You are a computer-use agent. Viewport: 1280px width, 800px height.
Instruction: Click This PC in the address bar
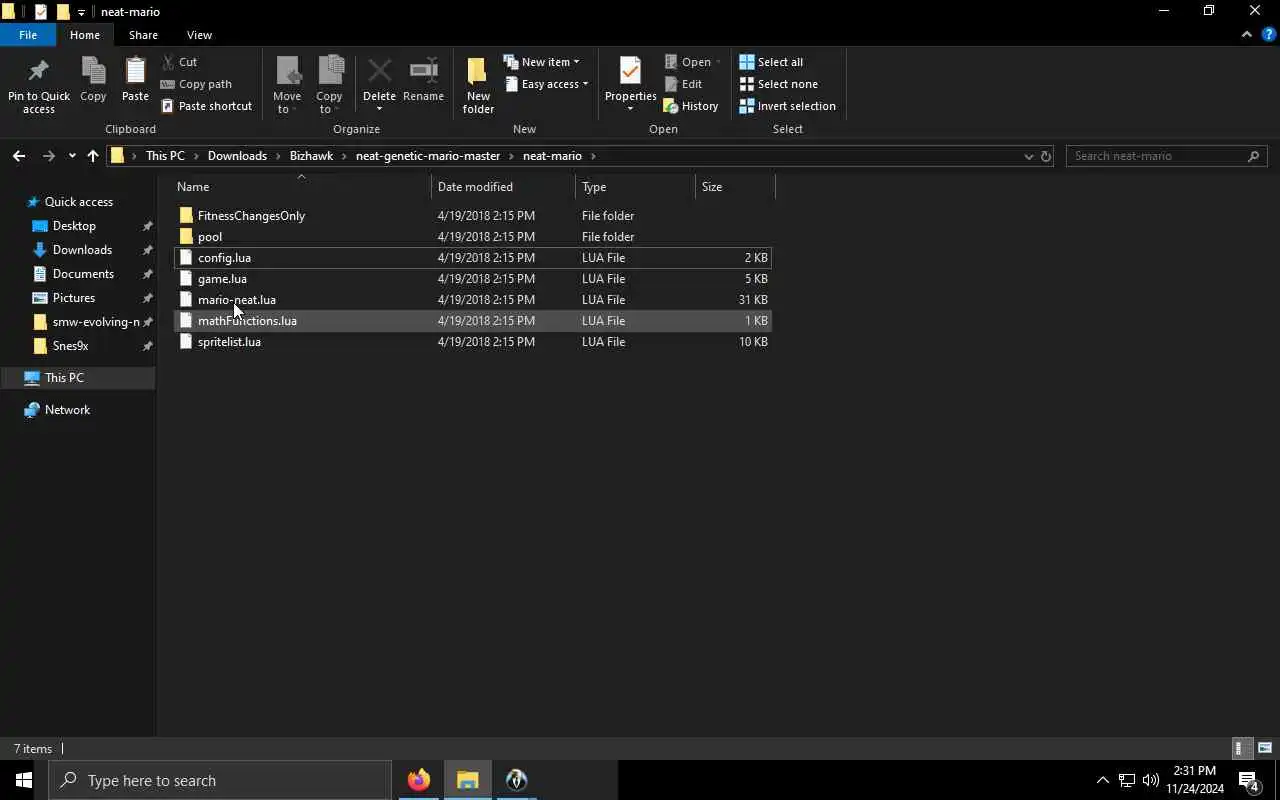165,156
